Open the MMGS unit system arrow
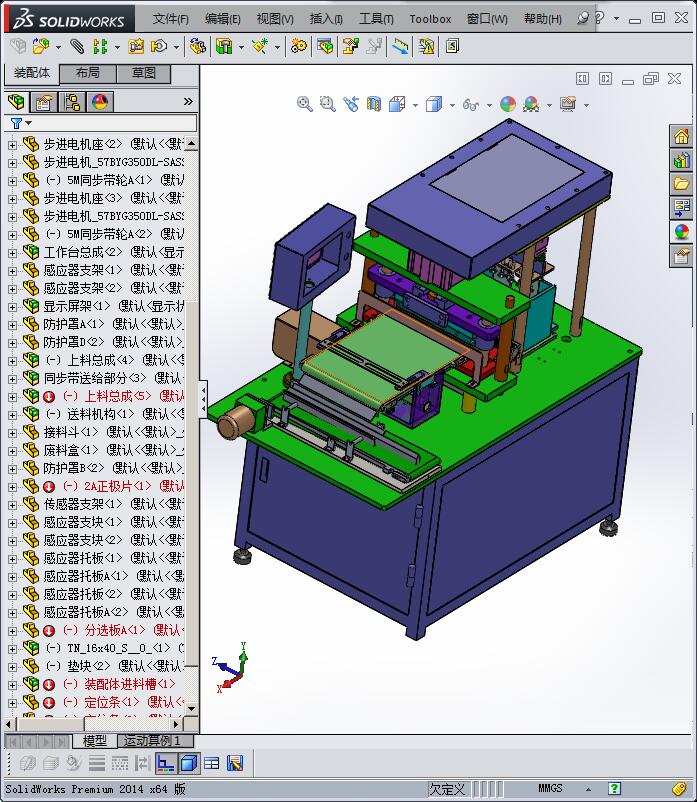The width and height of the screenshot is (697, 802). point(588,789)
